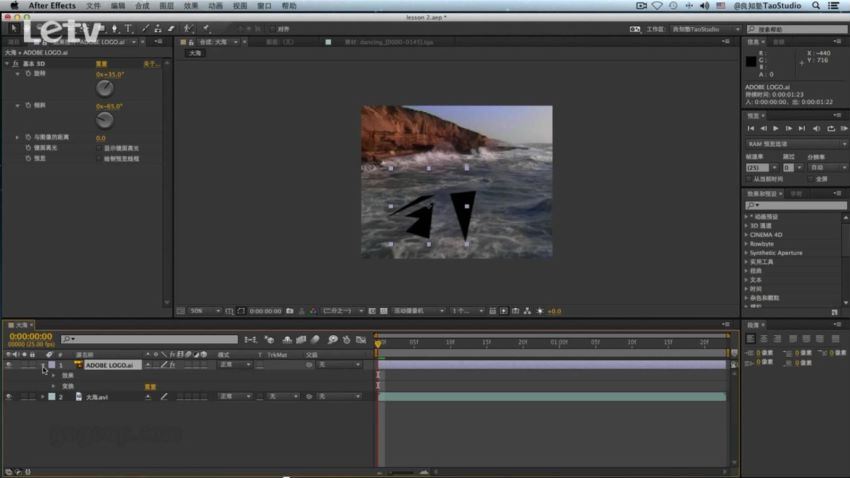
Task: Open After Effects application menu
Action: click(52, 5)
